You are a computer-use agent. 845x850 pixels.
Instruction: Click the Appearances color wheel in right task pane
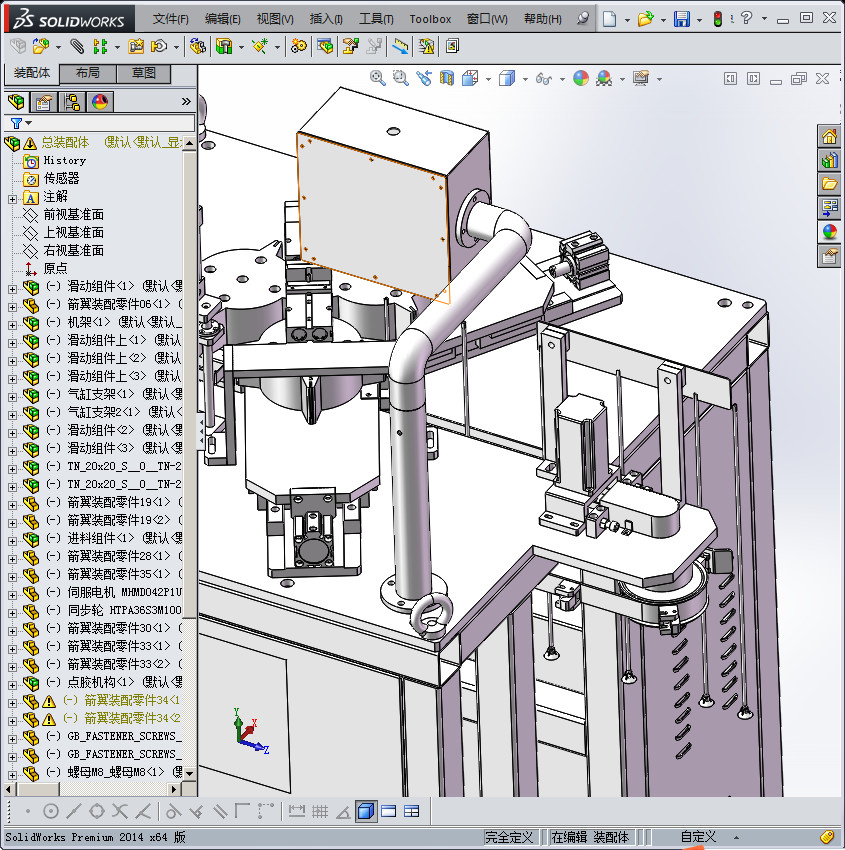coord(829,231)
